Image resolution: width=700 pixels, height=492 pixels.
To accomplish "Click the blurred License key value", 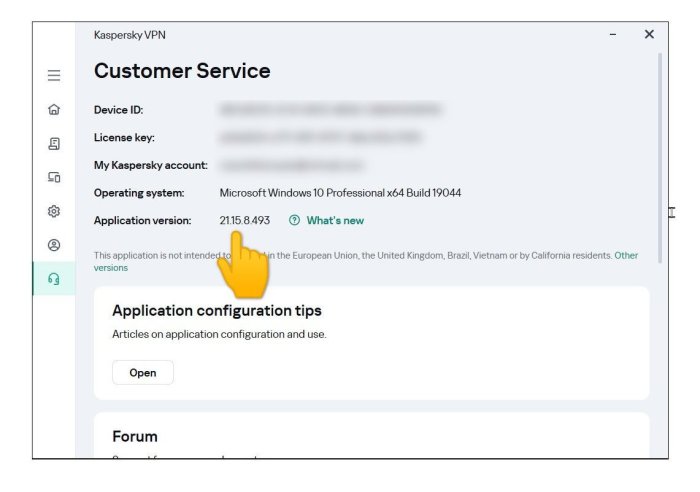I will [x=320, y=138].
